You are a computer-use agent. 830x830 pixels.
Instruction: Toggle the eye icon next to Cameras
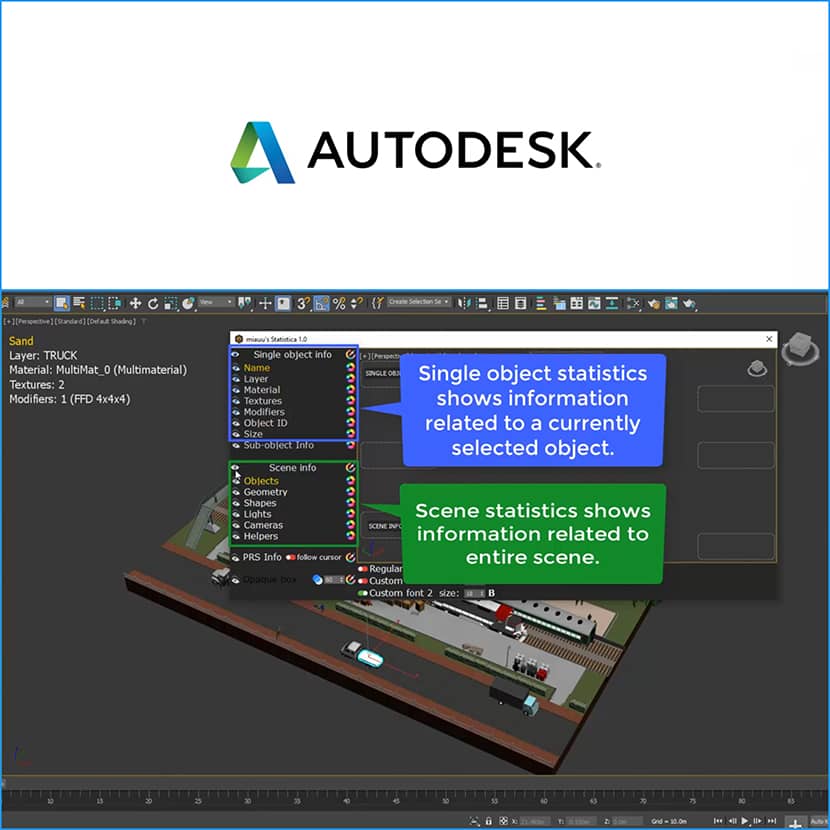[236, 526]
